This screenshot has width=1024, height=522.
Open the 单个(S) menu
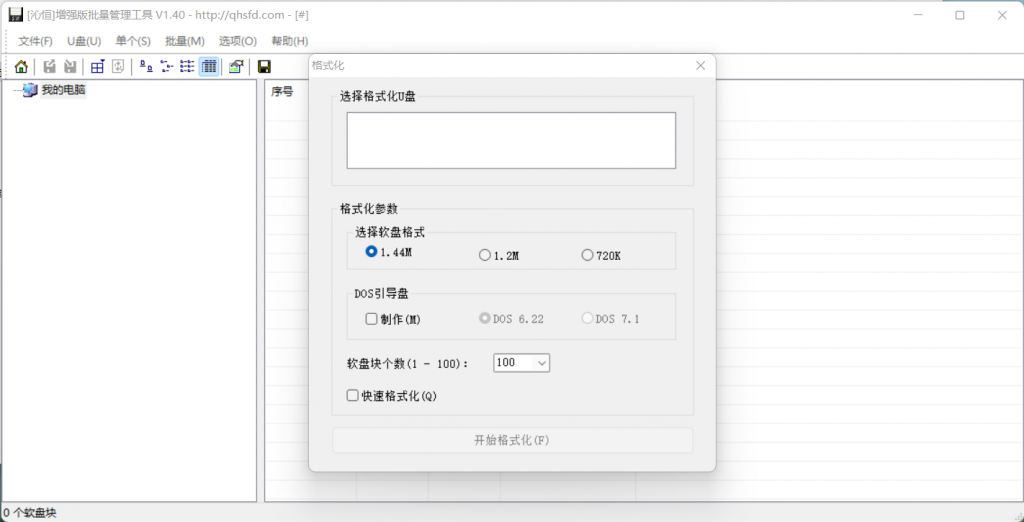click(133, 41)
